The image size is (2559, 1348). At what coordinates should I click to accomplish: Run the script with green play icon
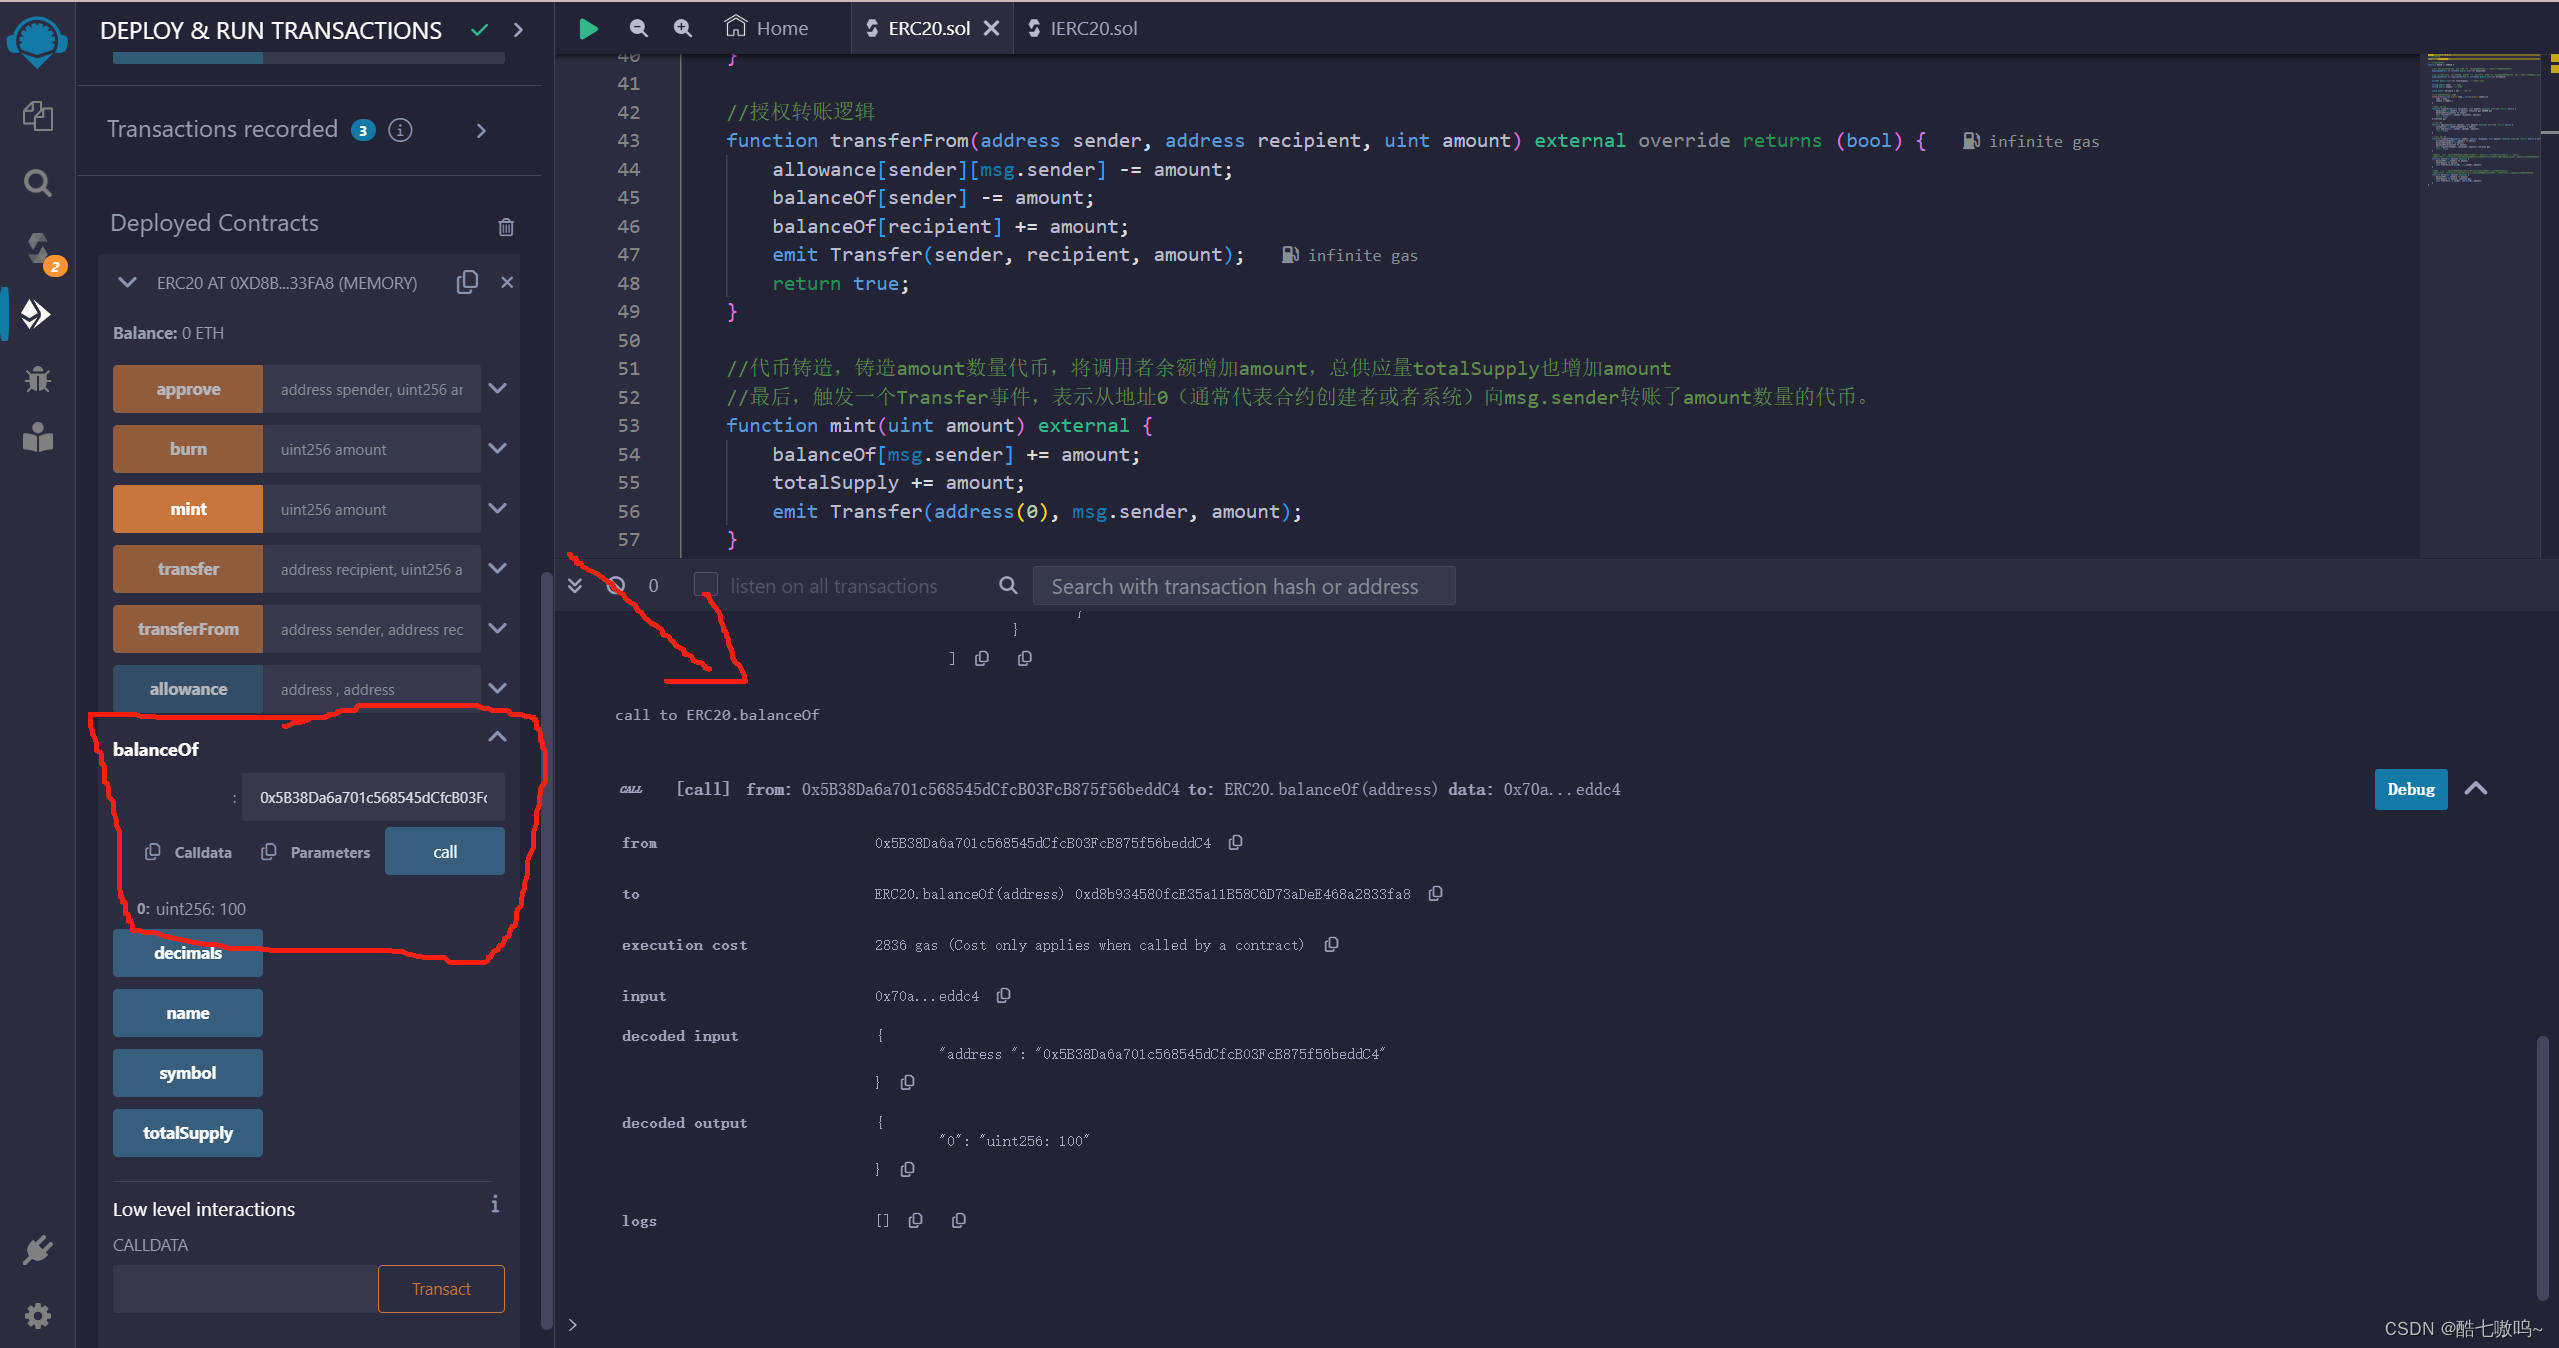(x=588, y=29)
